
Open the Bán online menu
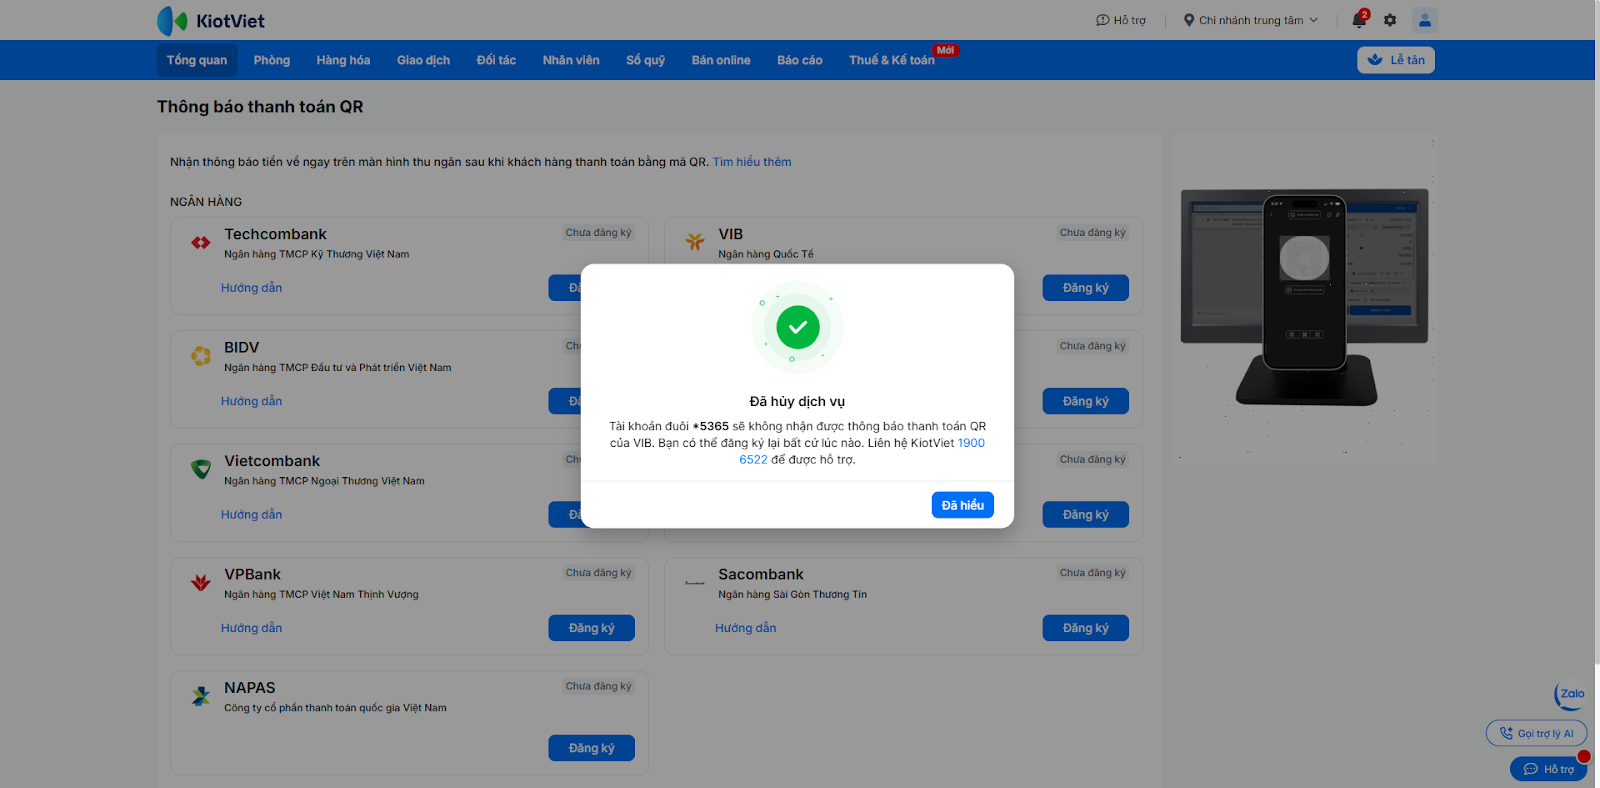pyautogui.click(x=721, y=60)
